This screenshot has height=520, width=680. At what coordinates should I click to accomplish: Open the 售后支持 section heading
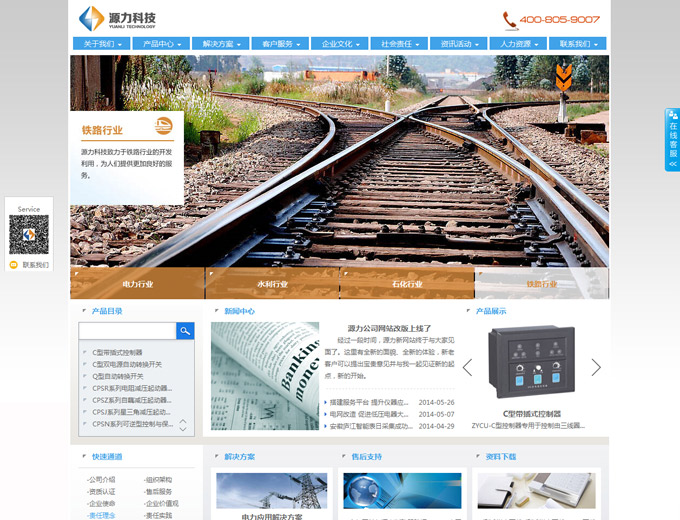click(x=366, y=457)
